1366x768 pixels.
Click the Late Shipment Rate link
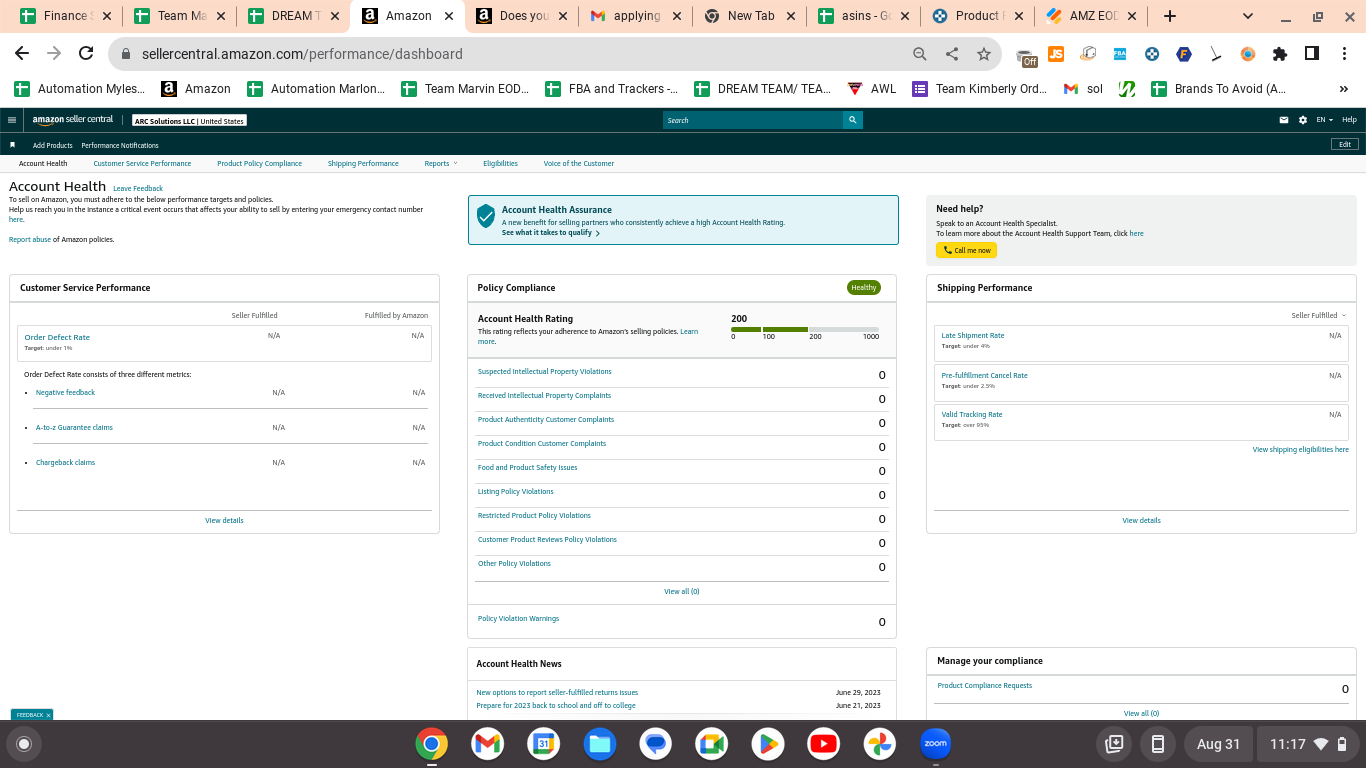[973, 336]
